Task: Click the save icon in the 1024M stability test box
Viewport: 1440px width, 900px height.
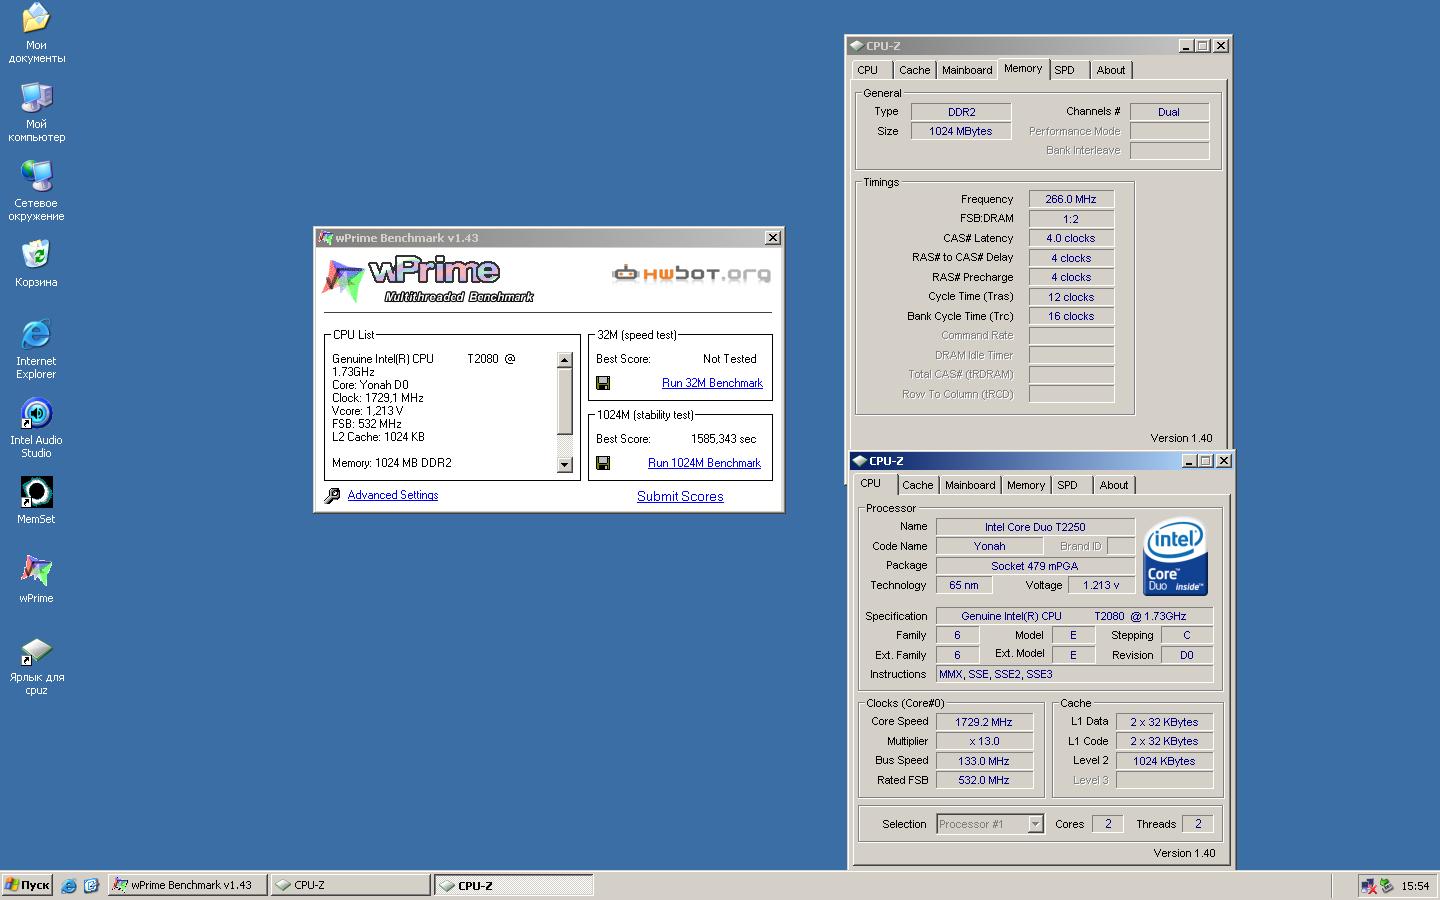Action: [x=603, y=463]
